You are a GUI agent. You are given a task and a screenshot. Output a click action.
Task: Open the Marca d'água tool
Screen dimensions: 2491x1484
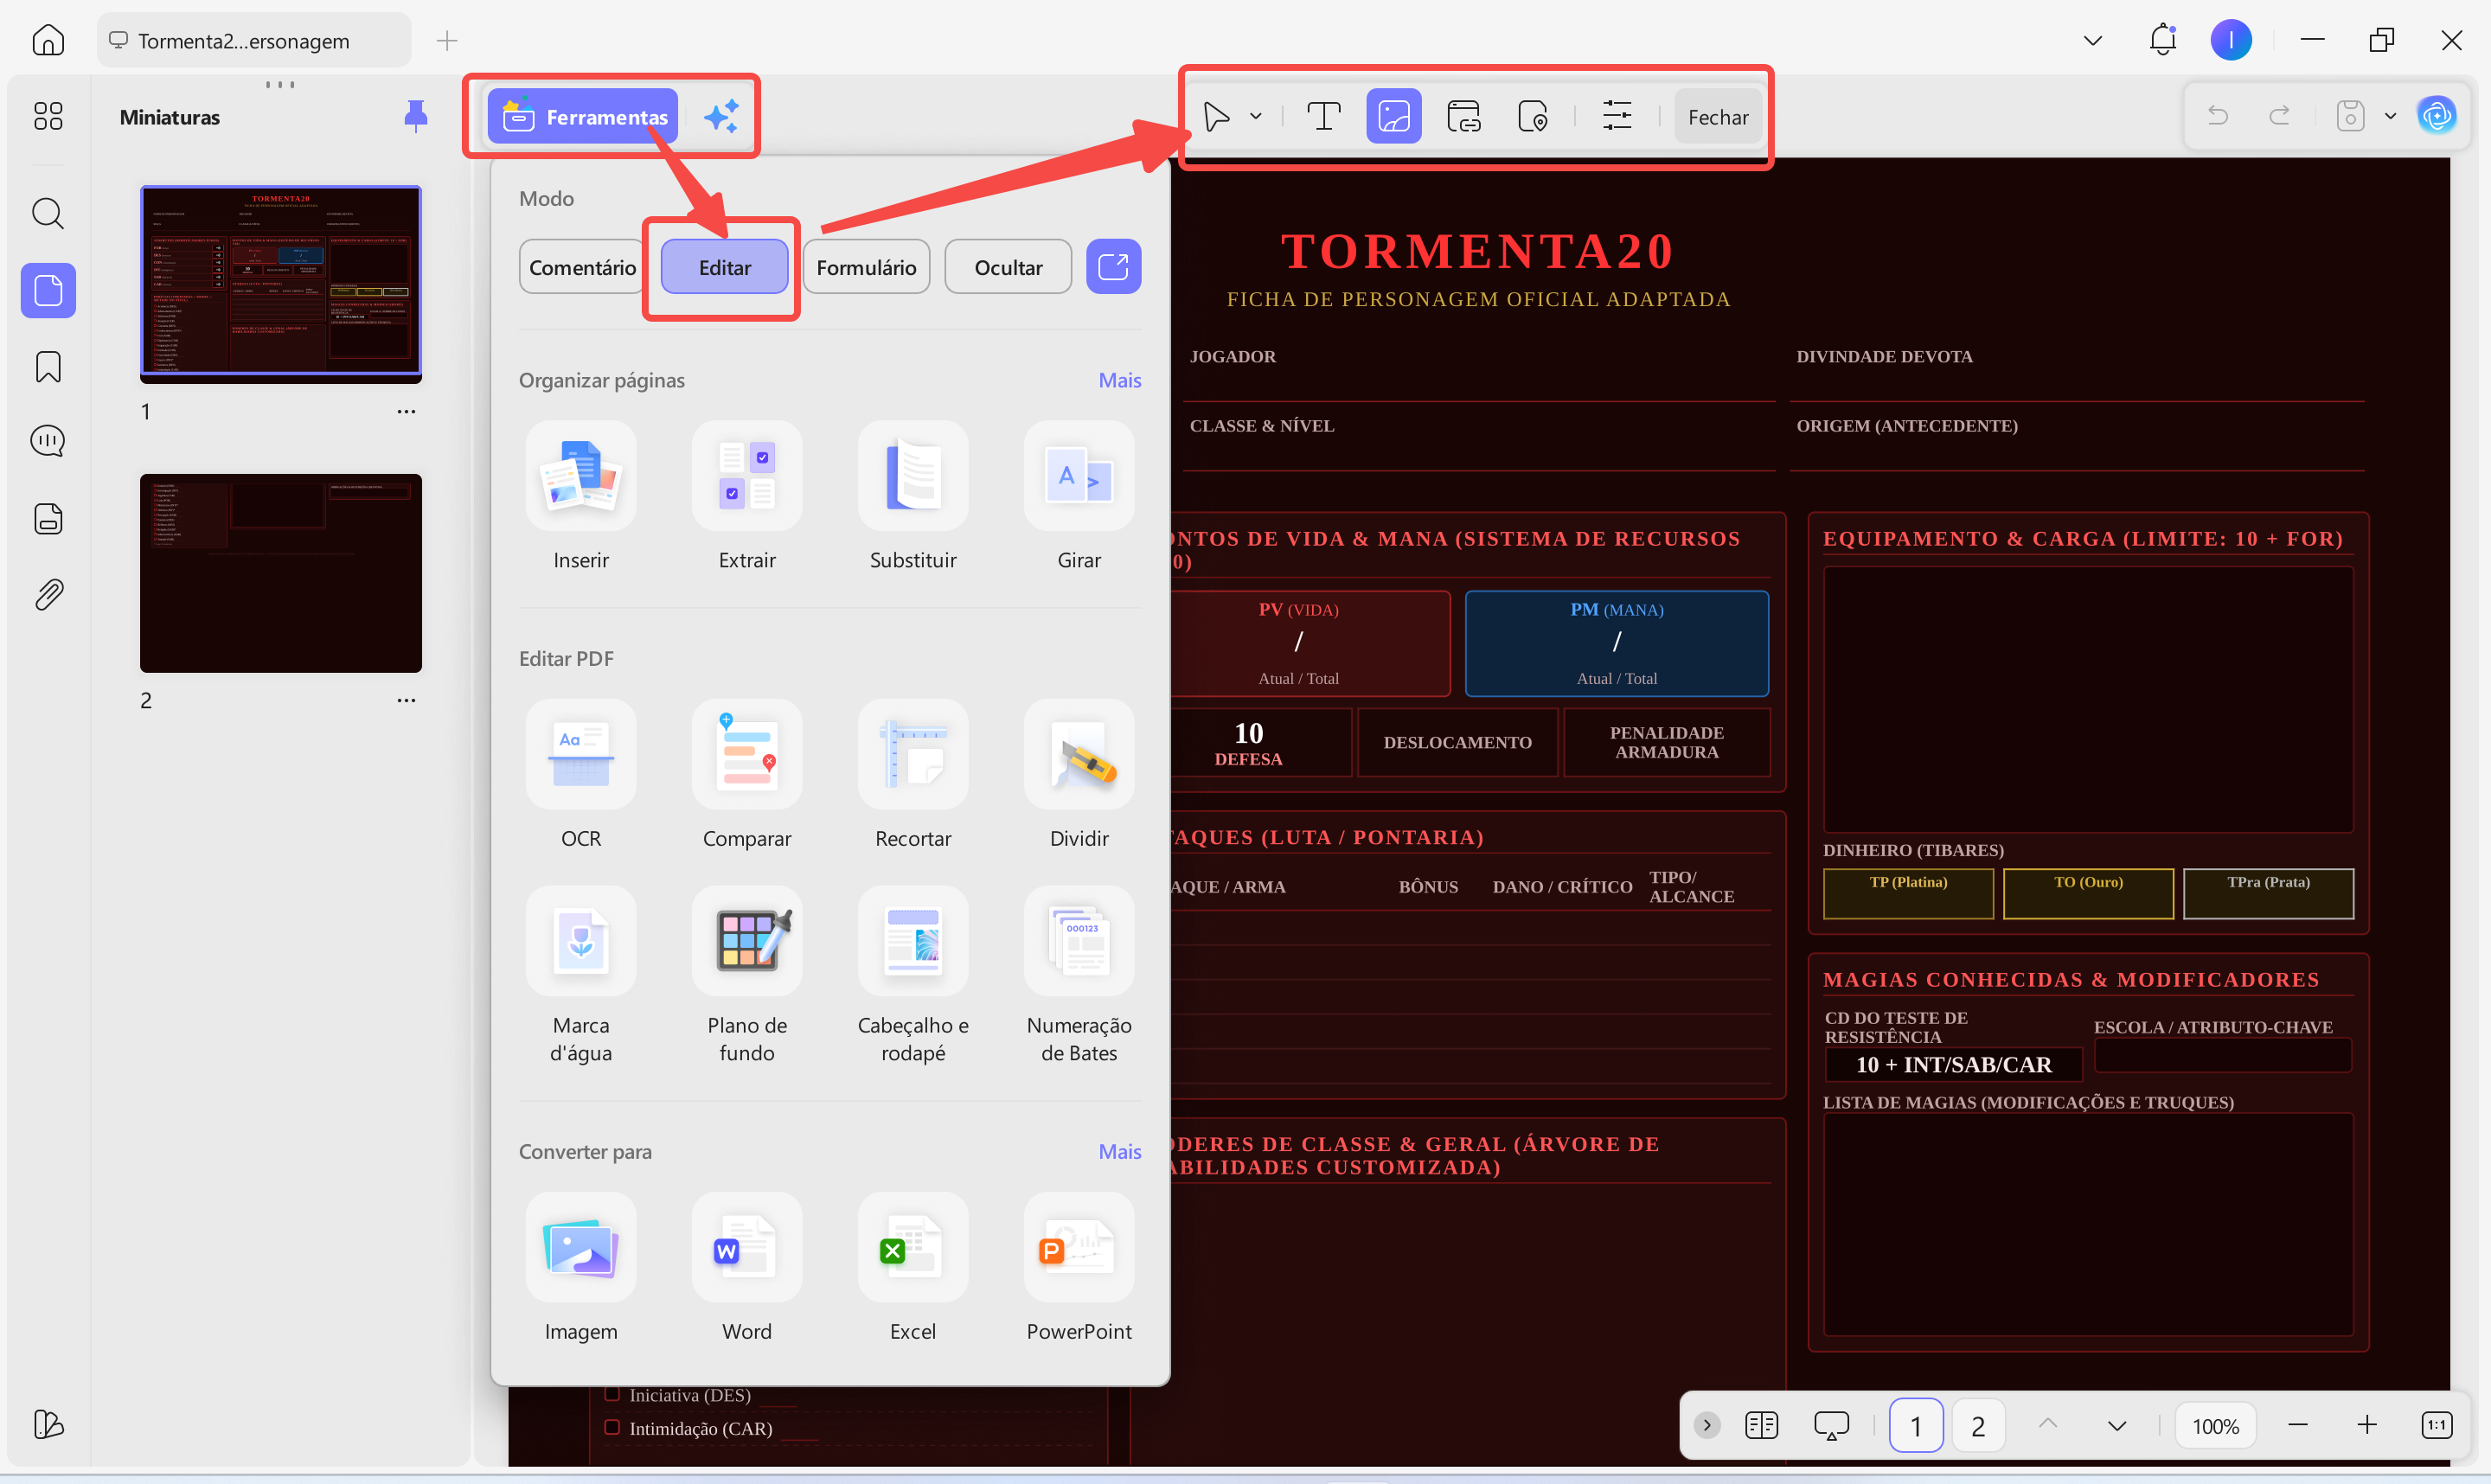[581, 941]
